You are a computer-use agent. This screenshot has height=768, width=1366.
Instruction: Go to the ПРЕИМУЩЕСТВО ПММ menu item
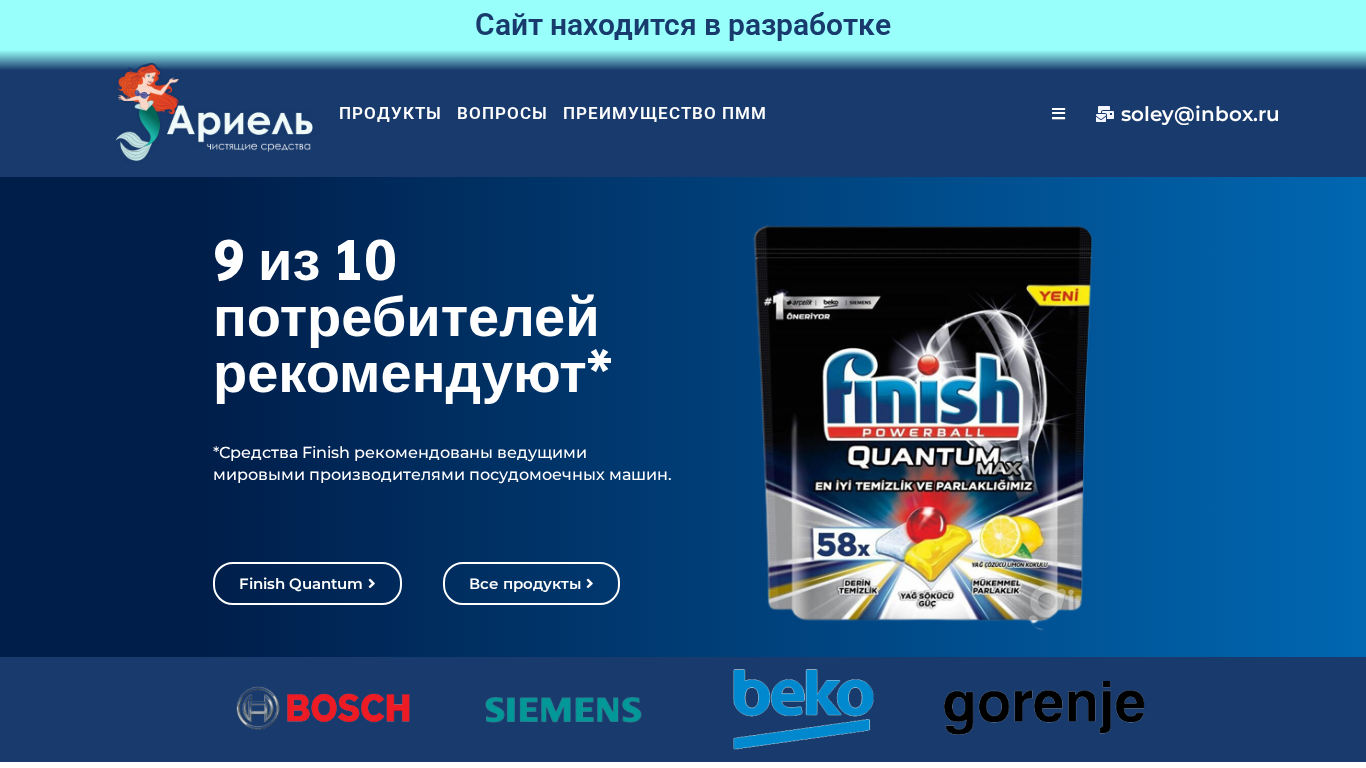click(665, 113)
